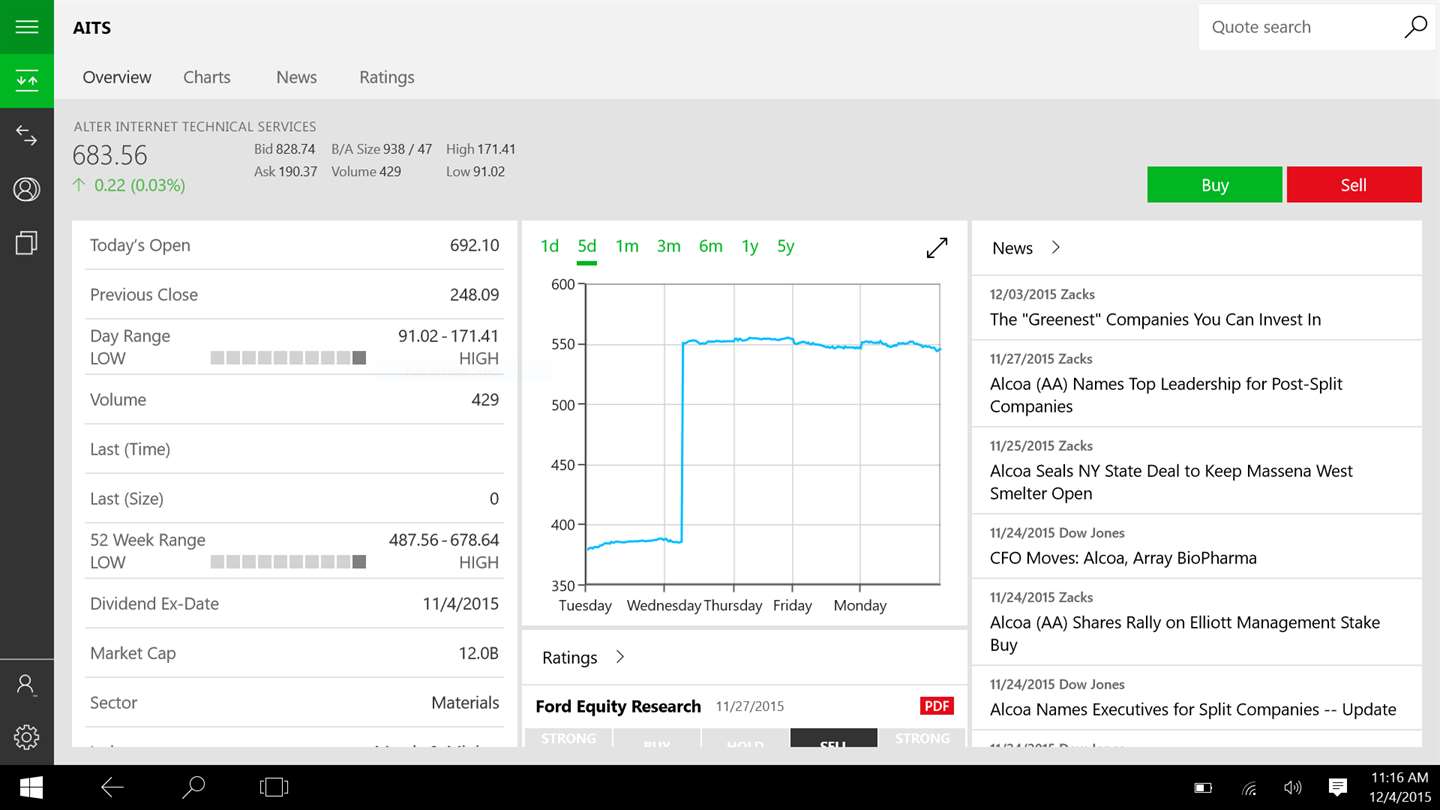Image resolution: width=1440 pixels, height=810 pixels.
Task: Switch to the Charts tab
Action: 207,77
